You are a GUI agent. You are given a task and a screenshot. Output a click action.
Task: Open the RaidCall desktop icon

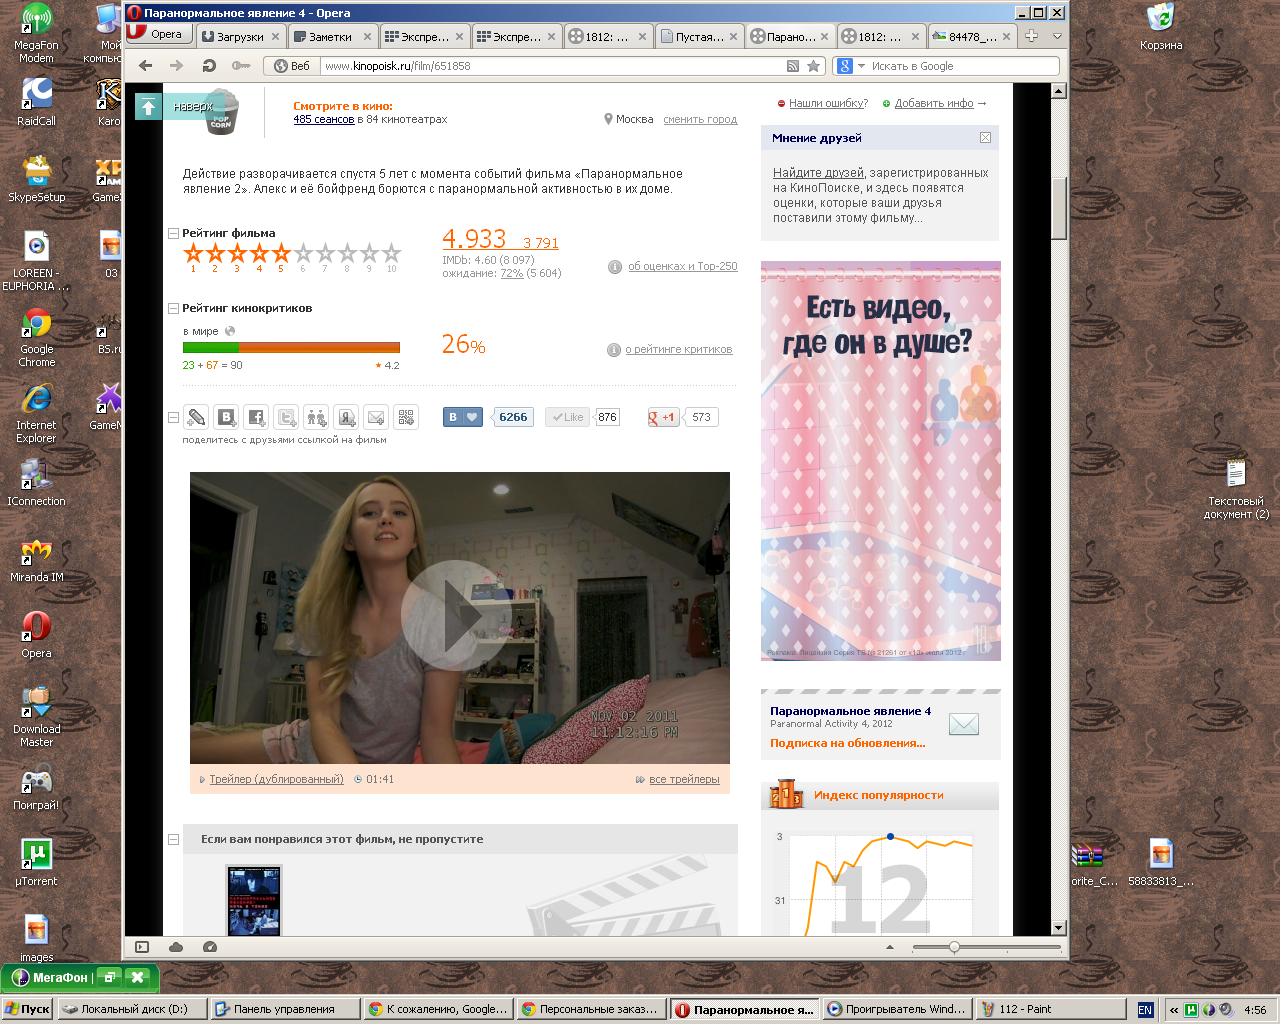pos(37,103)
